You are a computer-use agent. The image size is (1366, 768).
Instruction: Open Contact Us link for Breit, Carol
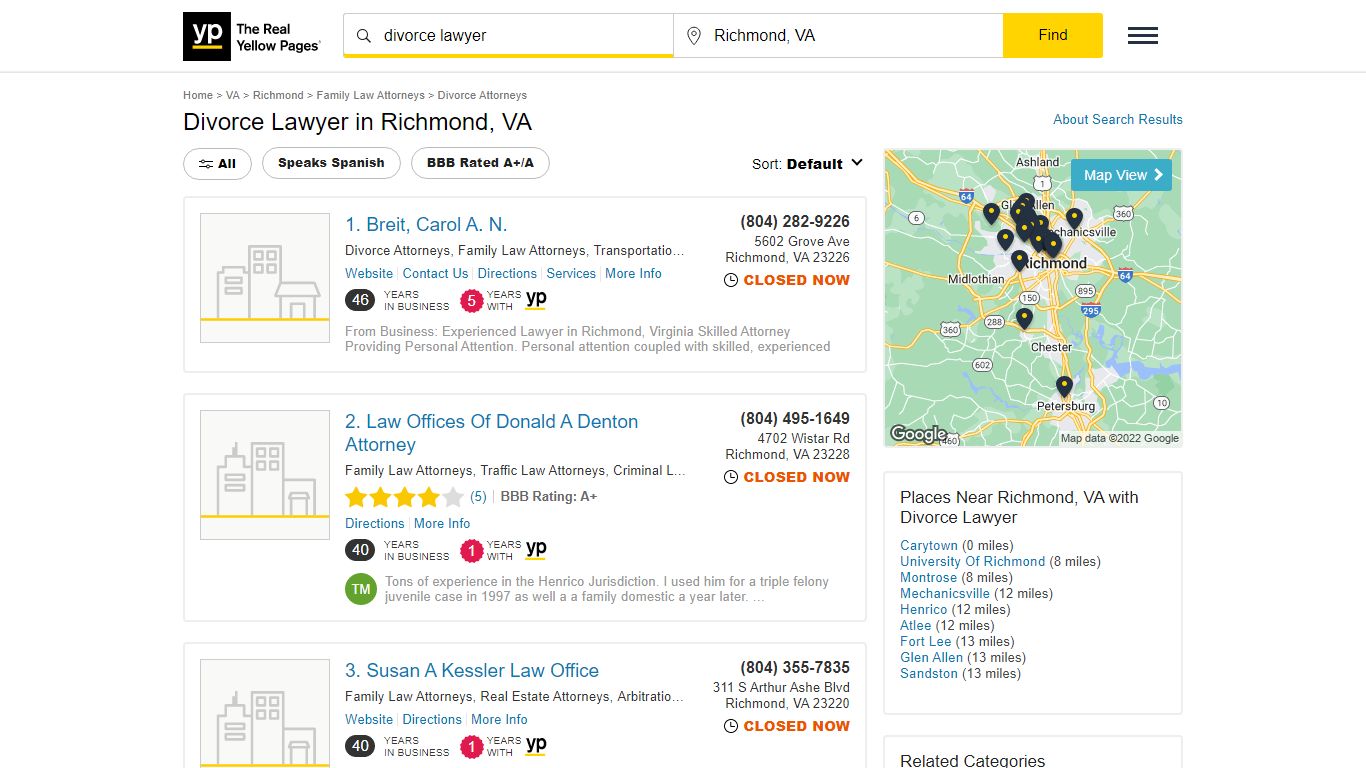click(435, 273)
